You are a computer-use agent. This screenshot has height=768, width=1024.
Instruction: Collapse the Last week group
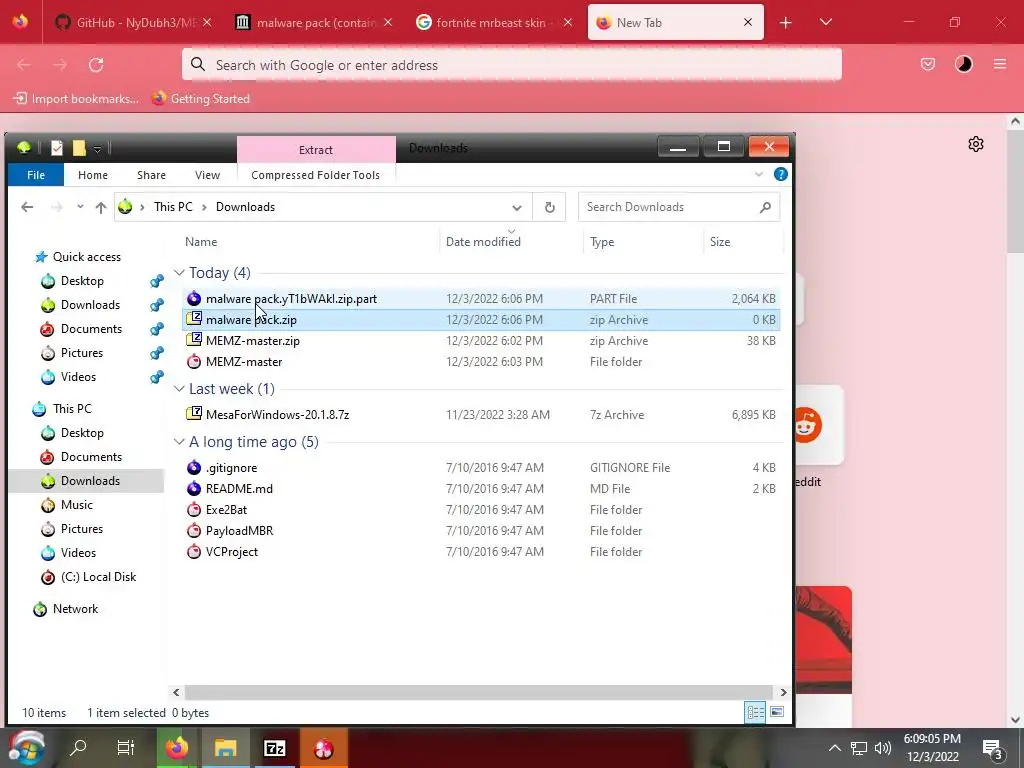point(179,389)
